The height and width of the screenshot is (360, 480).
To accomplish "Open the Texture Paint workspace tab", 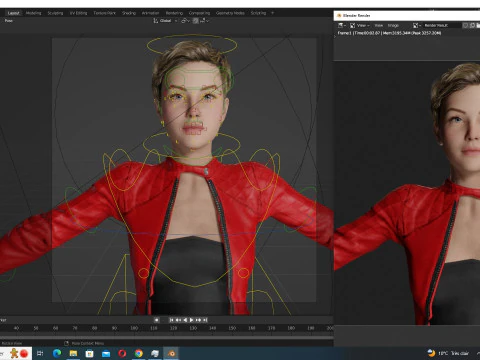I will pyautogui.click(x=105, y=13).
